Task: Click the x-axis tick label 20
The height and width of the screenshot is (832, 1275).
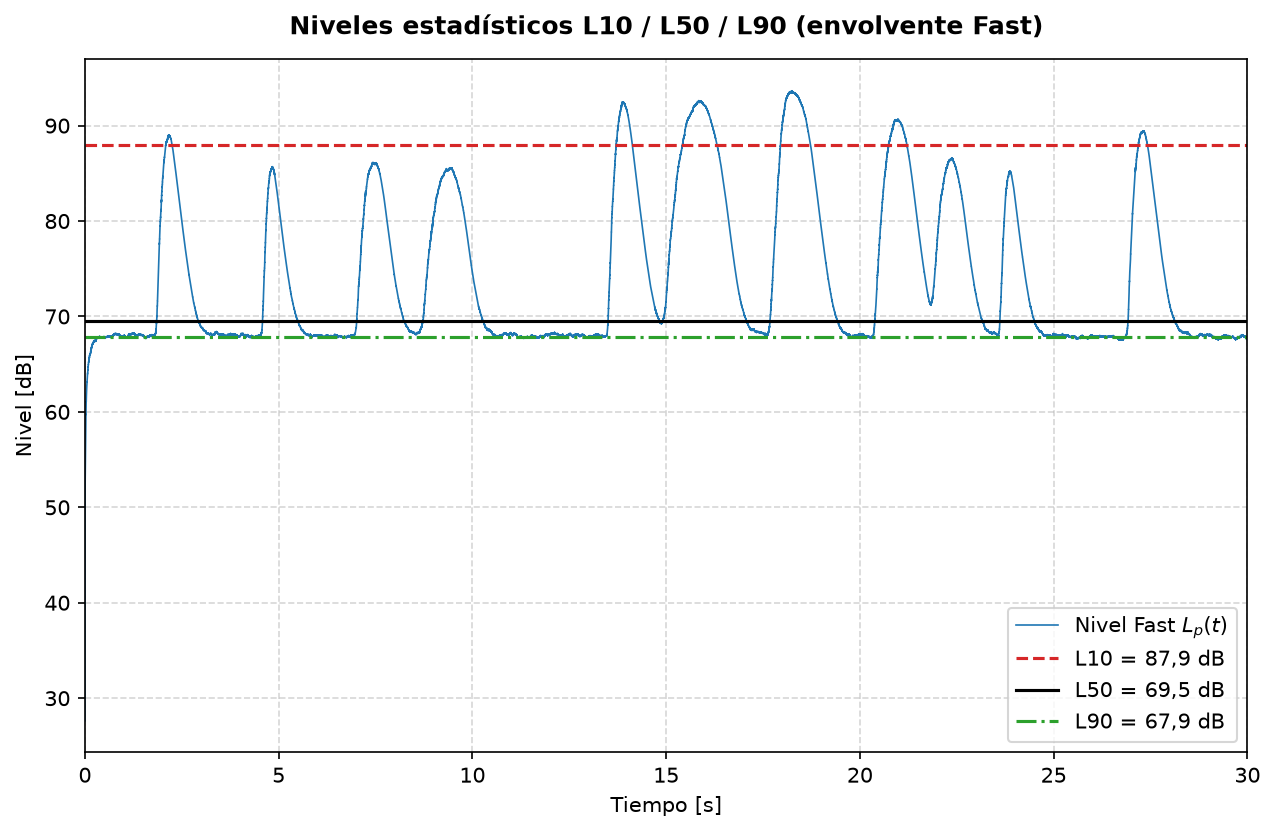Action: (x=860, y=775)
